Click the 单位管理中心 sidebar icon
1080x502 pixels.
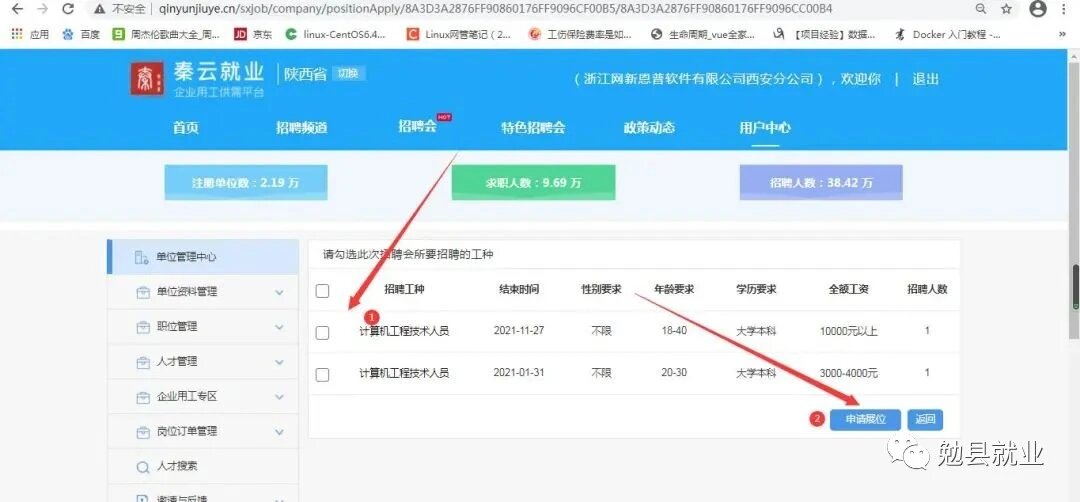pyautogui.click(x=141, y=257)
